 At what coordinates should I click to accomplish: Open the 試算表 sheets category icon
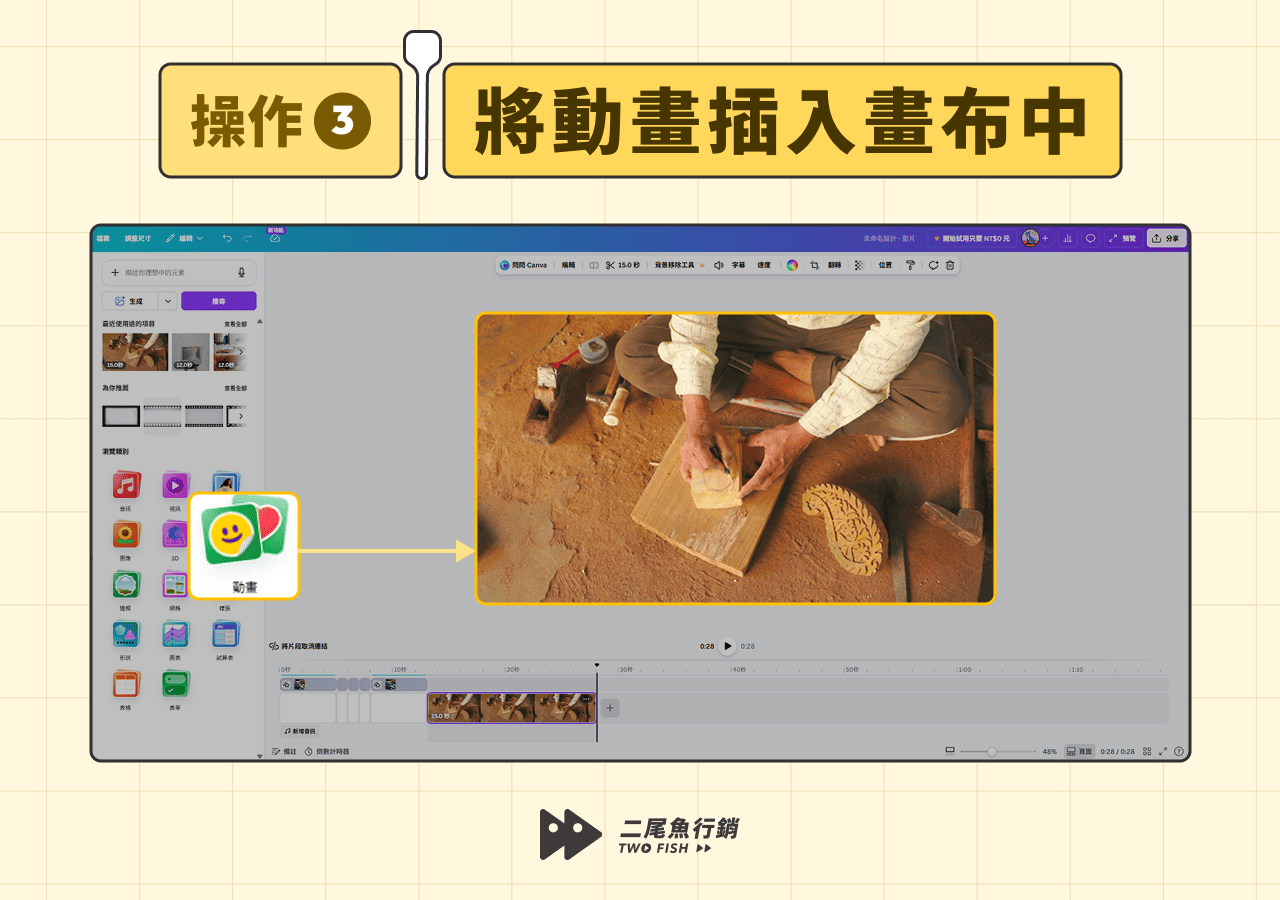click(225, 634)
